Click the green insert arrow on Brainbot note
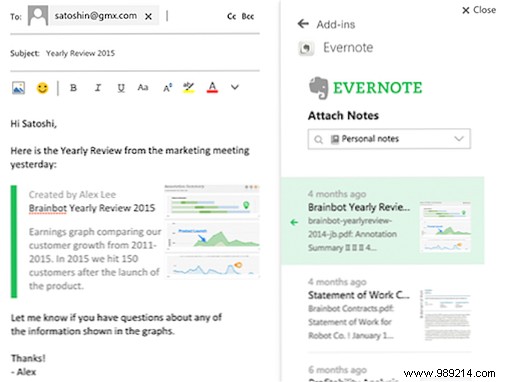Viewport: 510px width, 382px height. tap(294, 222)
